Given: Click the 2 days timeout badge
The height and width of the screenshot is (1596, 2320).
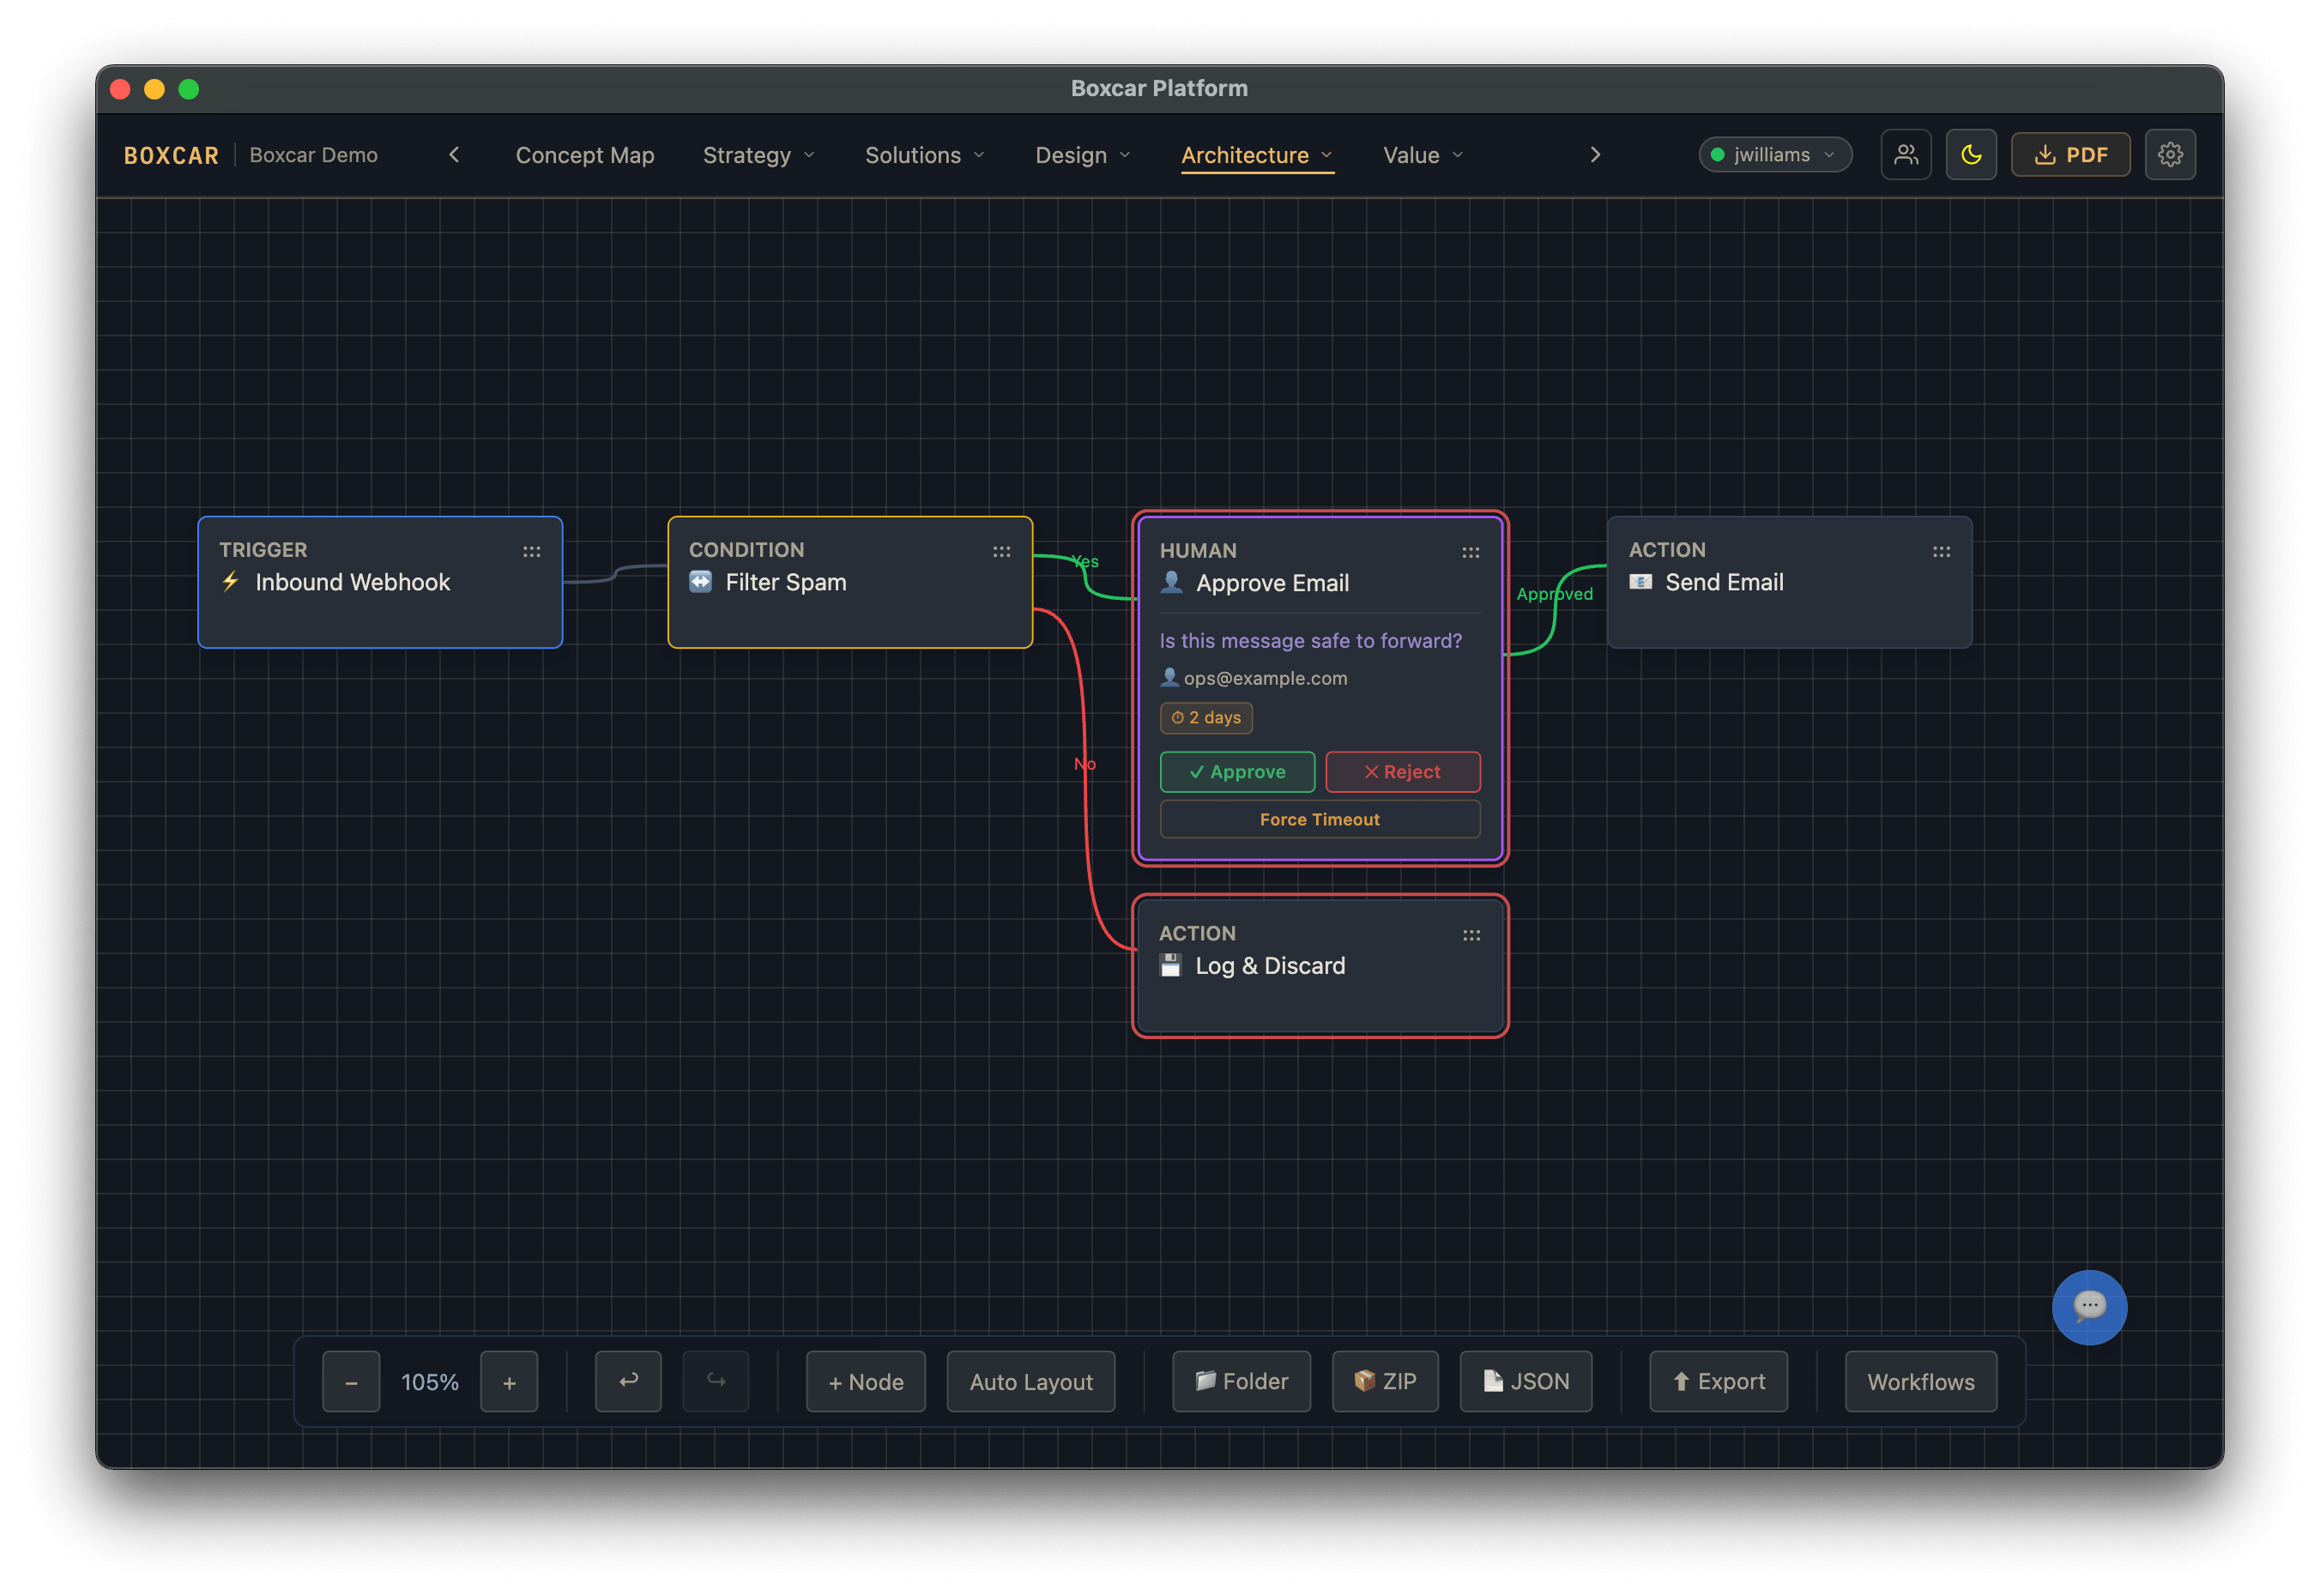Looking at the screenshot, I should 1206,717.
